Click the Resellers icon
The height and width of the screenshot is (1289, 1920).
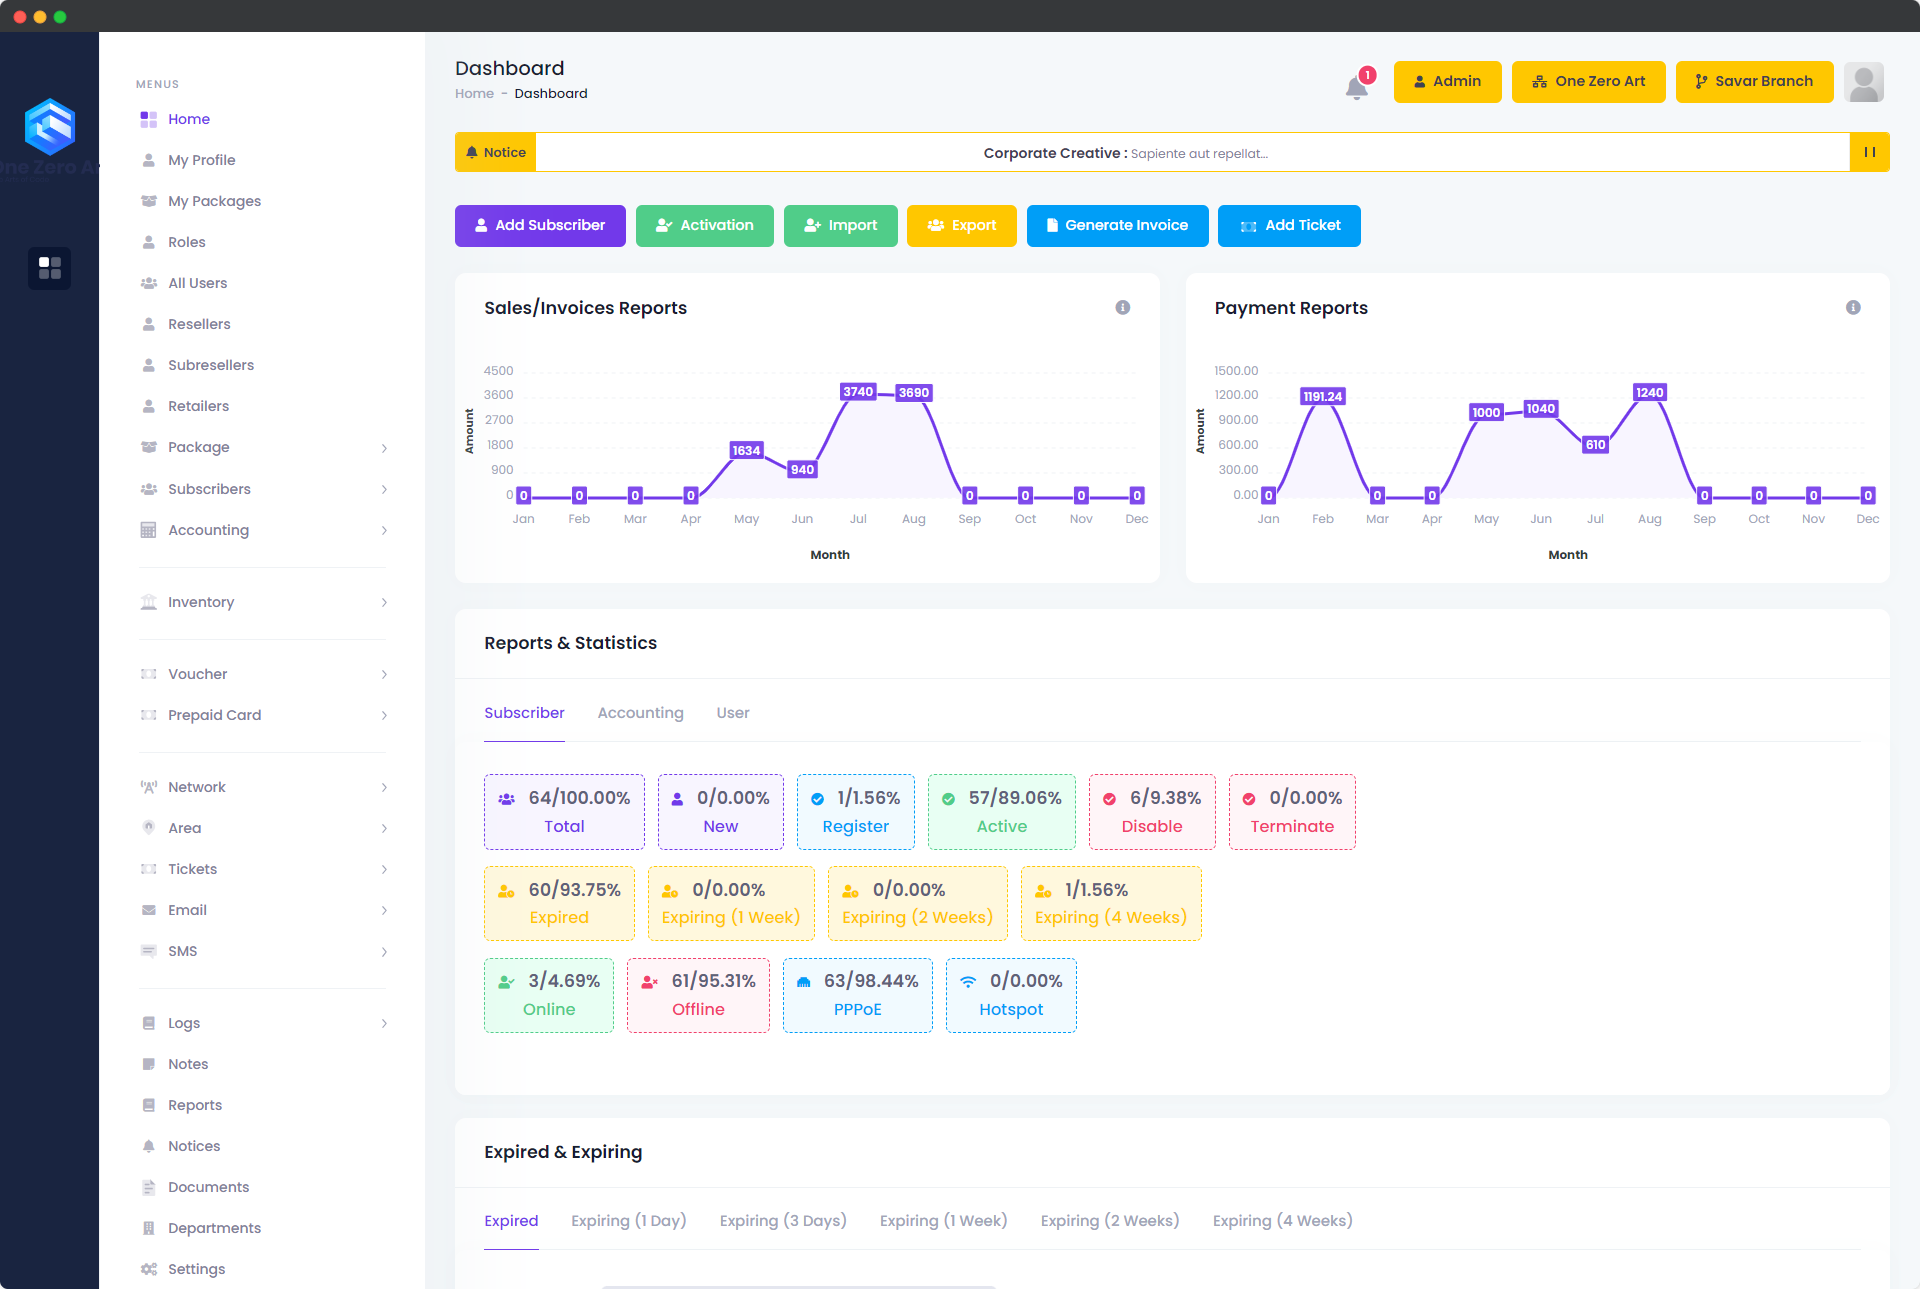149,324
